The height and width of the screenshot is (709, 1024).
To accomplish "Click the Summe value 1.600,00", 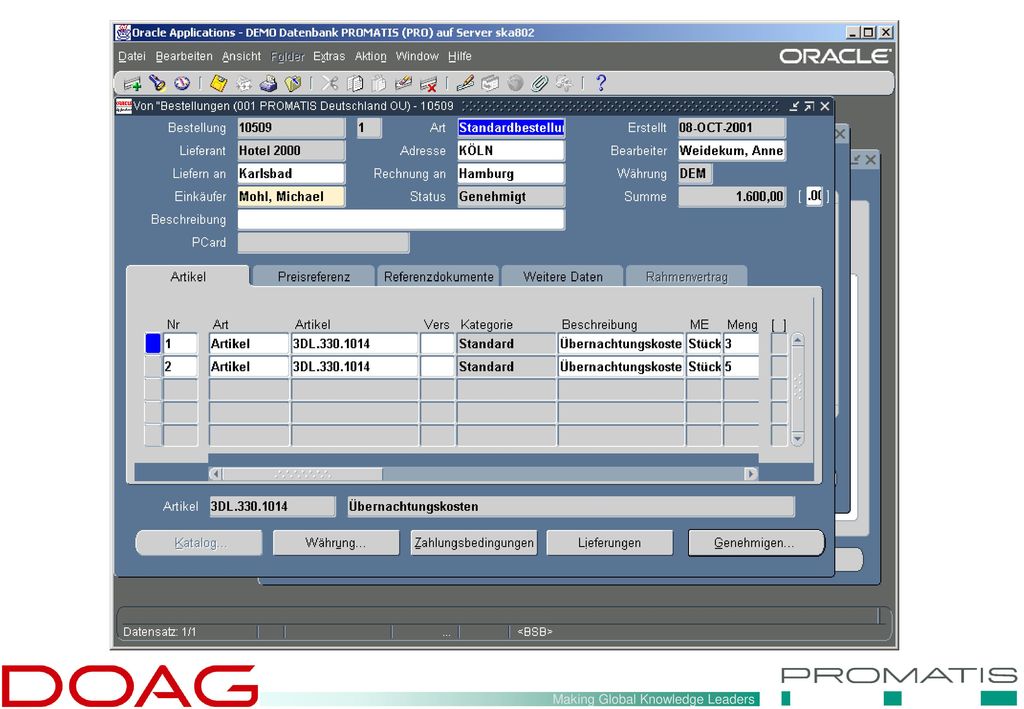I will tap(731, 196).
